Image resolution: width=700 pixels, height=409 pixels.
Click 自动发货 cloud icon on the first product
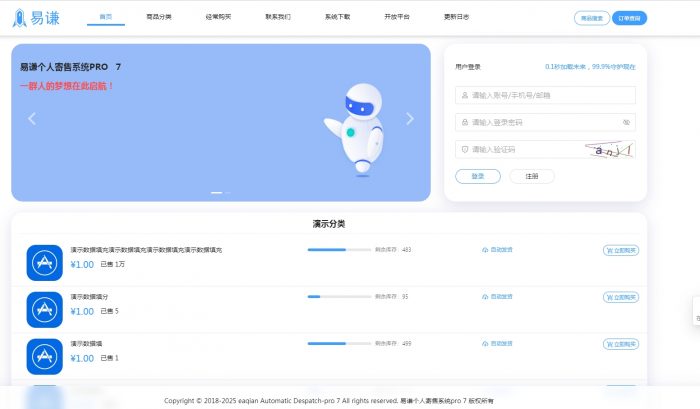pyautogui.click(x=485, y=250)
